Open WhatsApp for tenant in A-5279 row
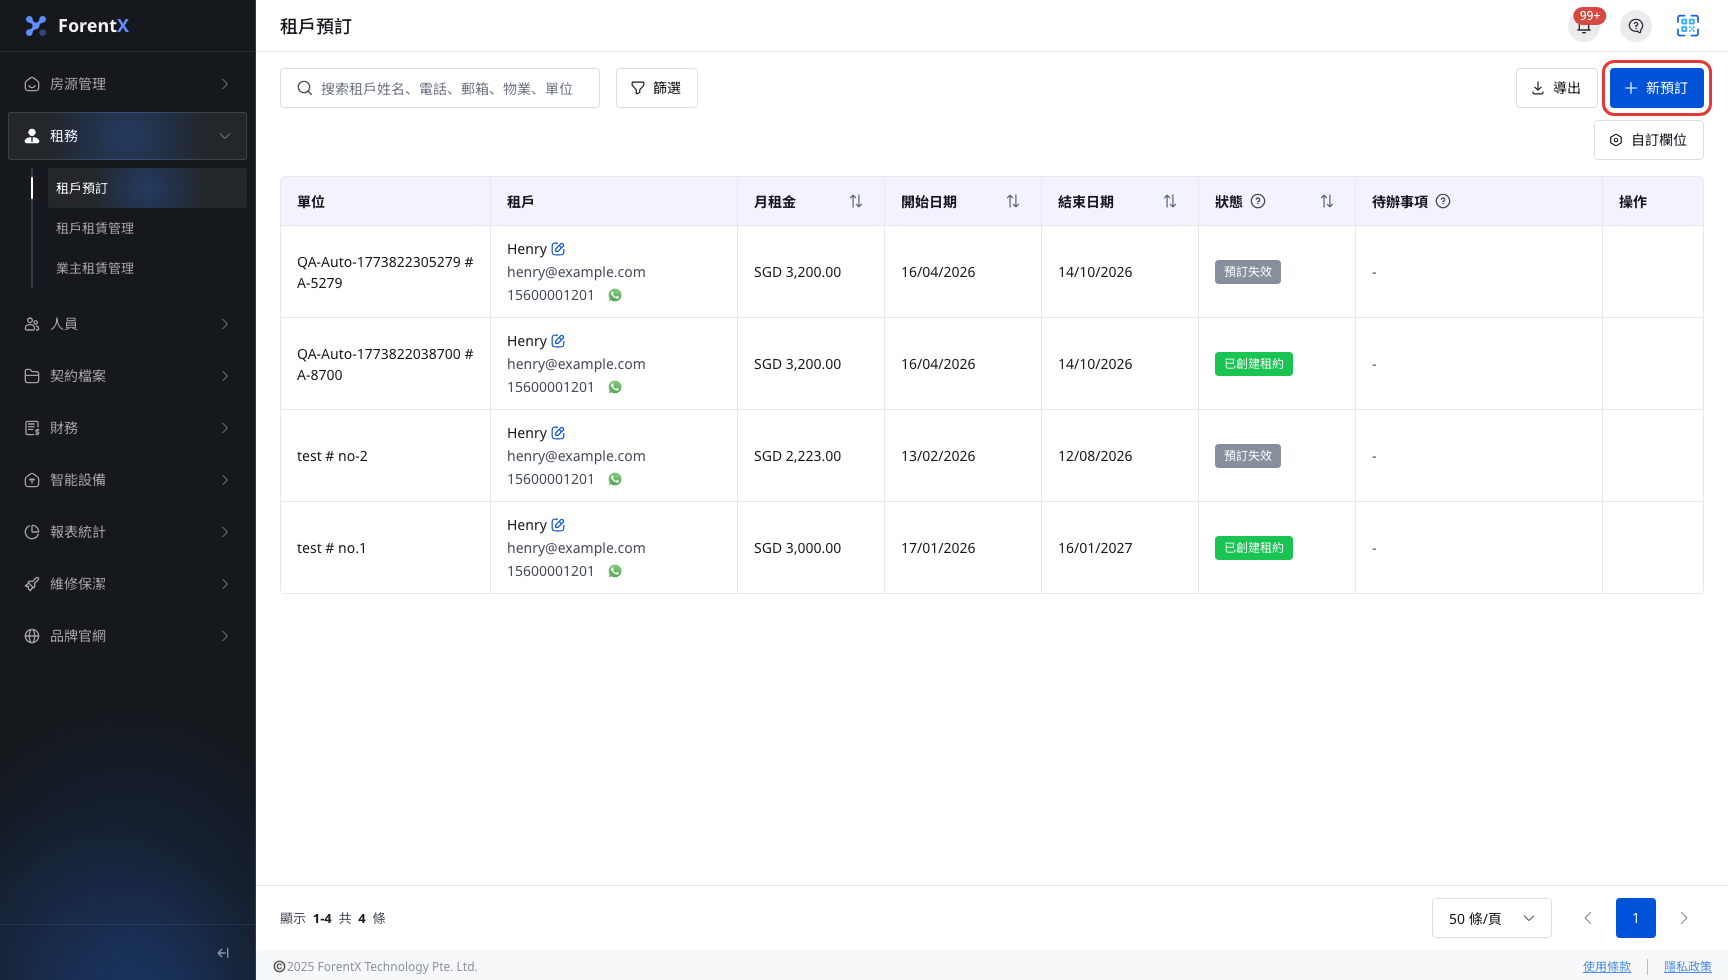Screen dimensions: 1728x980 click(615, 295)
